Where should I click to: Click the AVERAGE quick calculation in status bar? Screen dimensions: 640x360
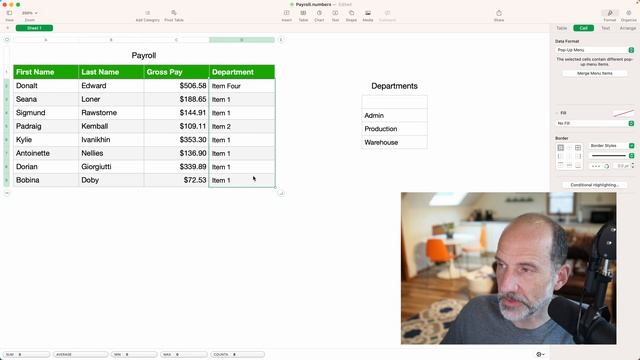(80, 354)
